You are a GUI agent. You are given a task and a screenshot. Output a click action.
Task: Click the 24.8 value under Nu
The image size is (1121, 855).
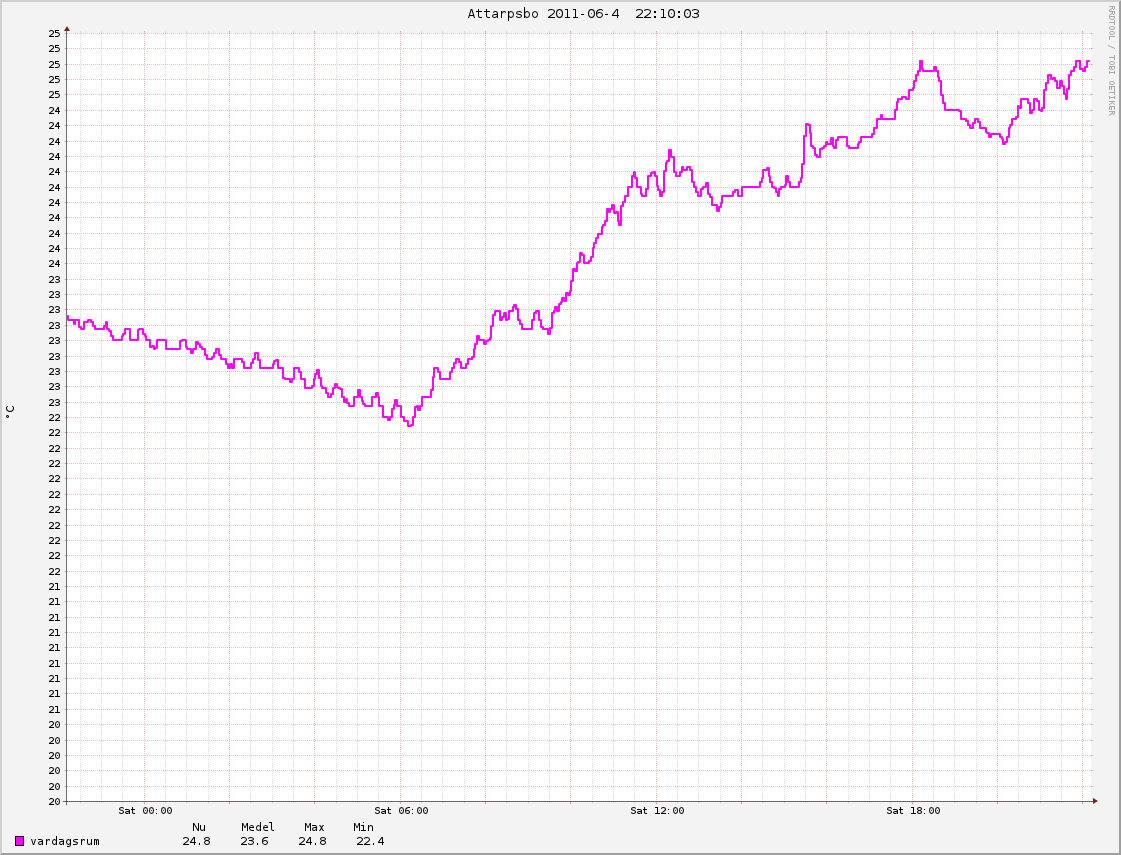pos(196,841)
